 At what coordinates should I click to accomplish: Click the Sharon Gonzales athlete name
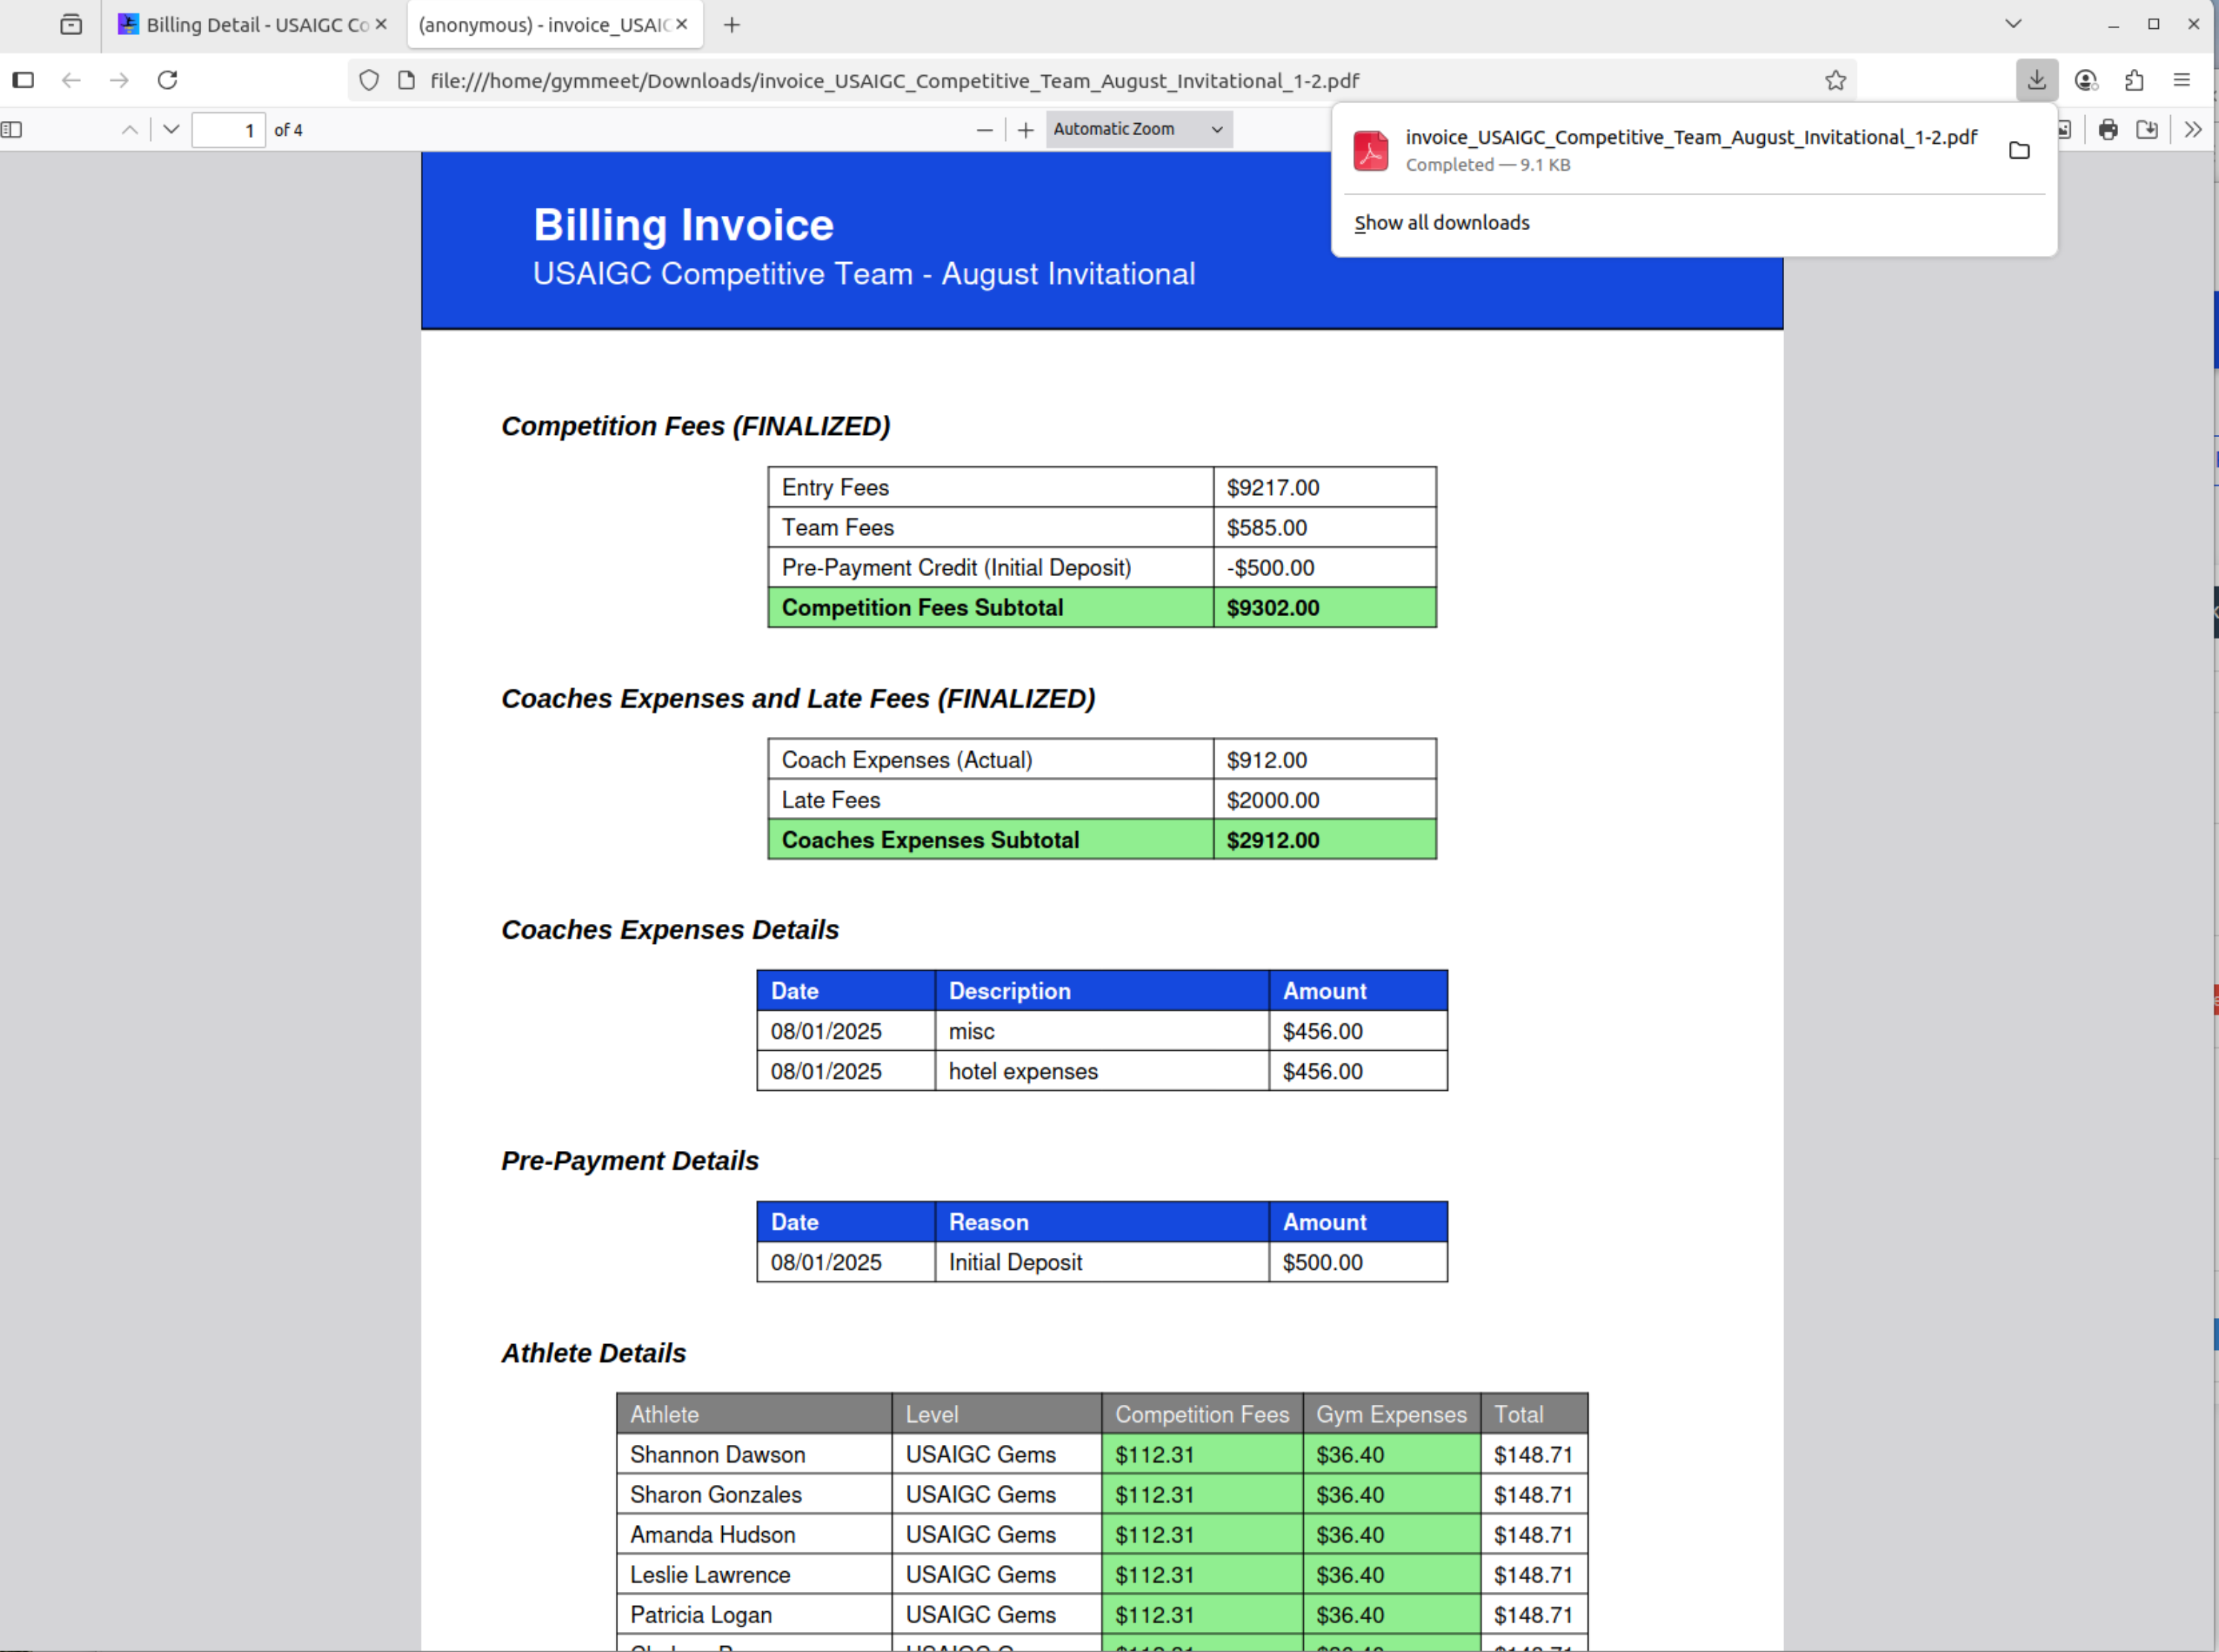(x=716, y=1494)
